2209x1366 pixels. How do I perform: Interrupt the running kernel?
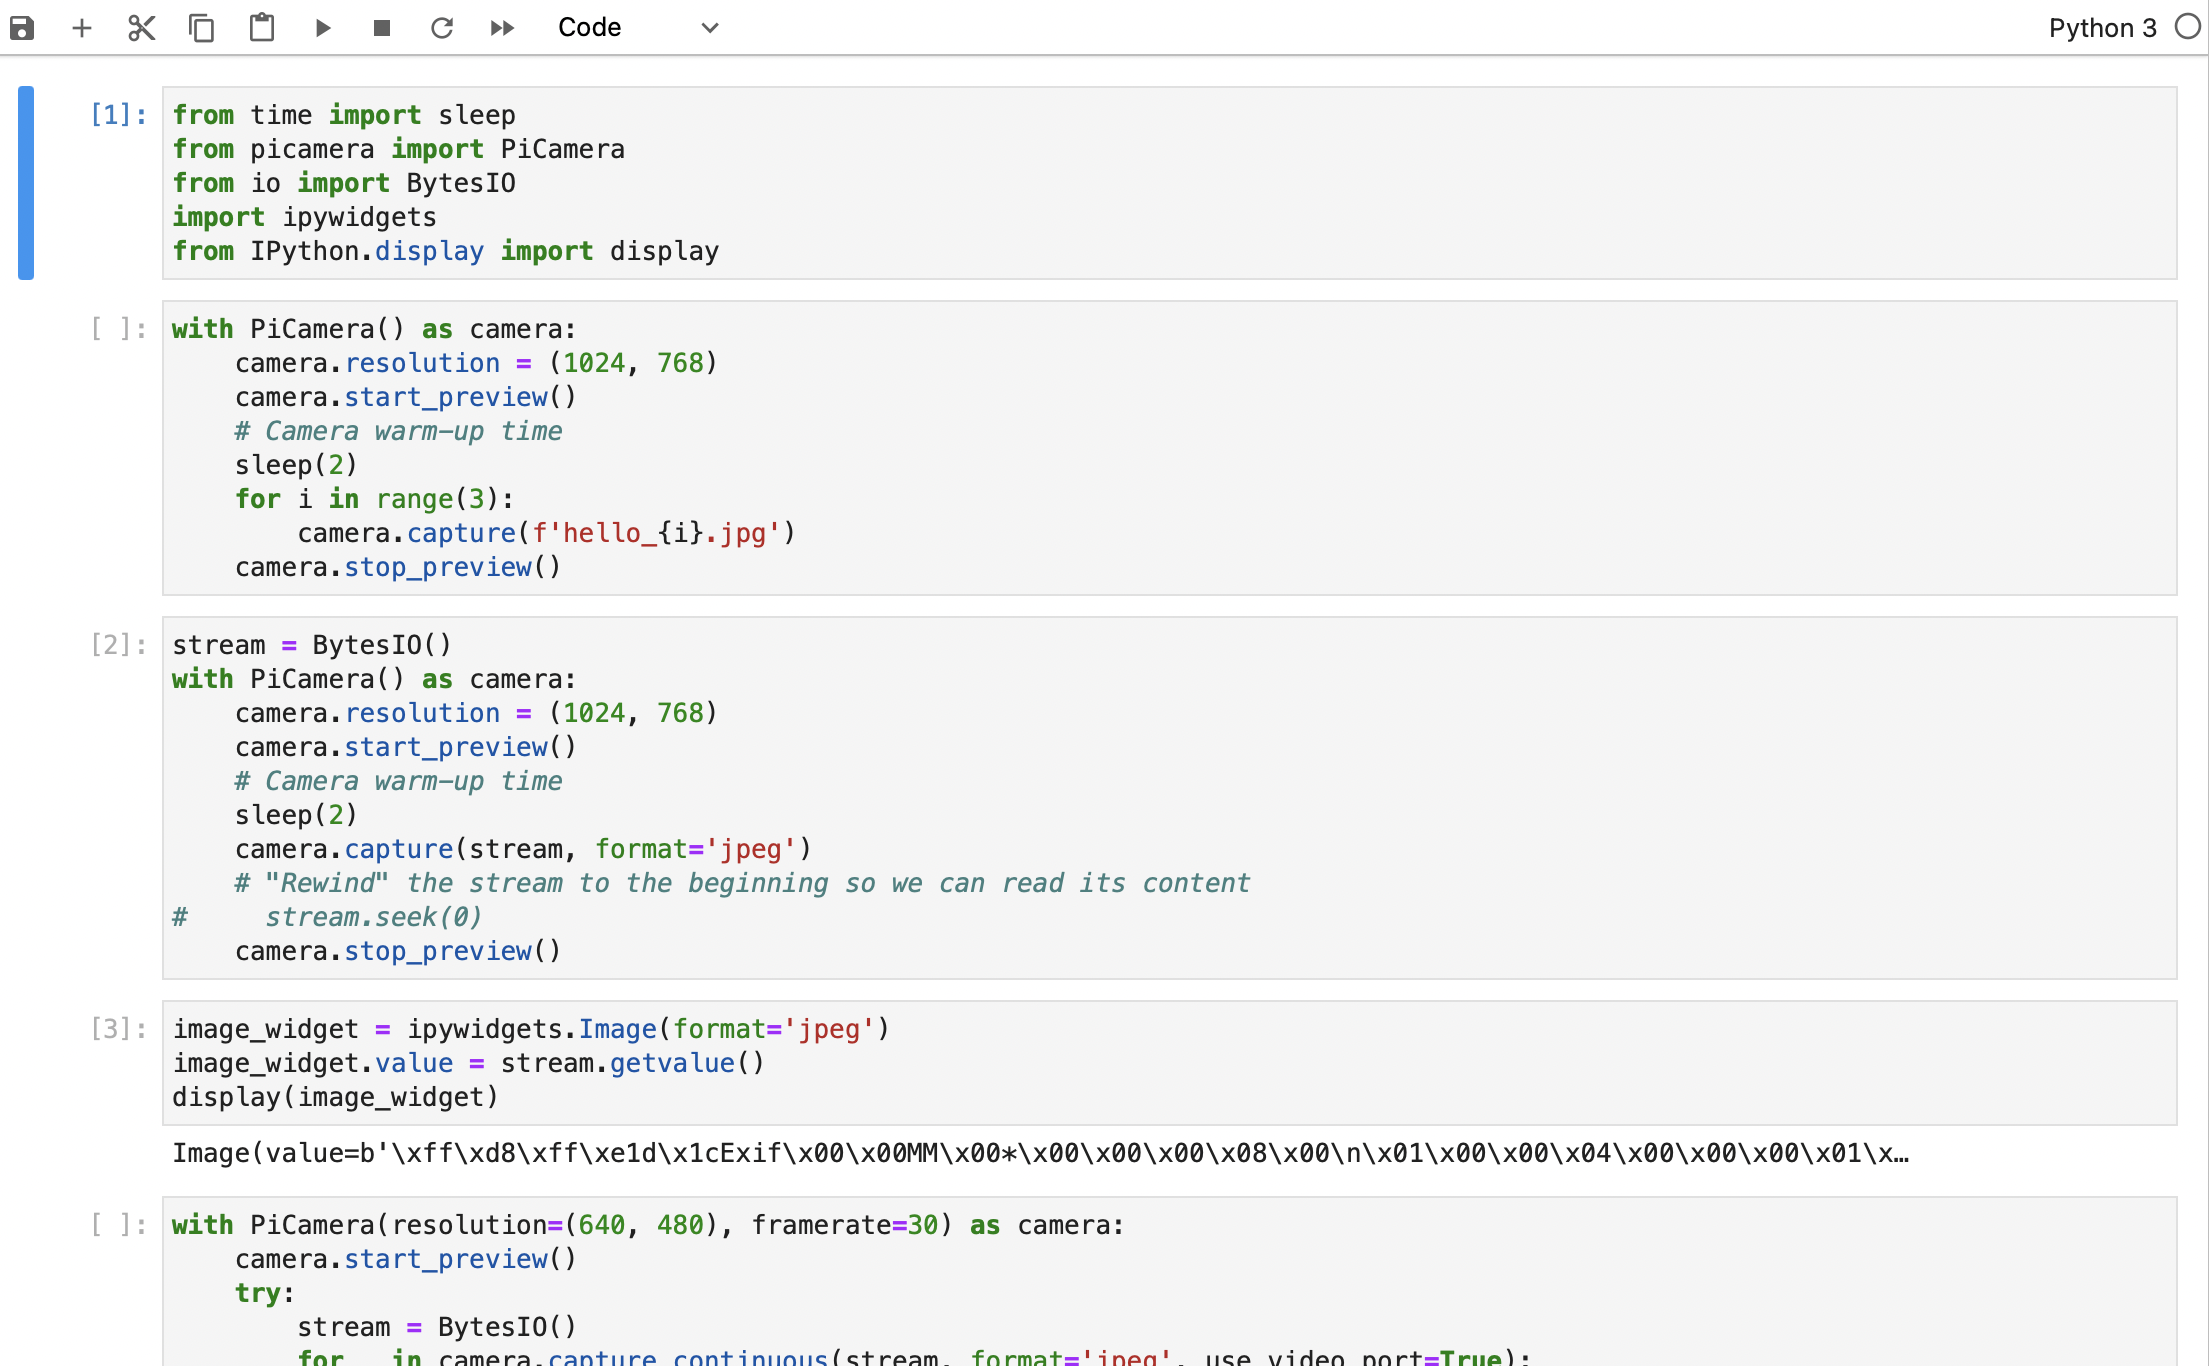[x=381, y=28]
